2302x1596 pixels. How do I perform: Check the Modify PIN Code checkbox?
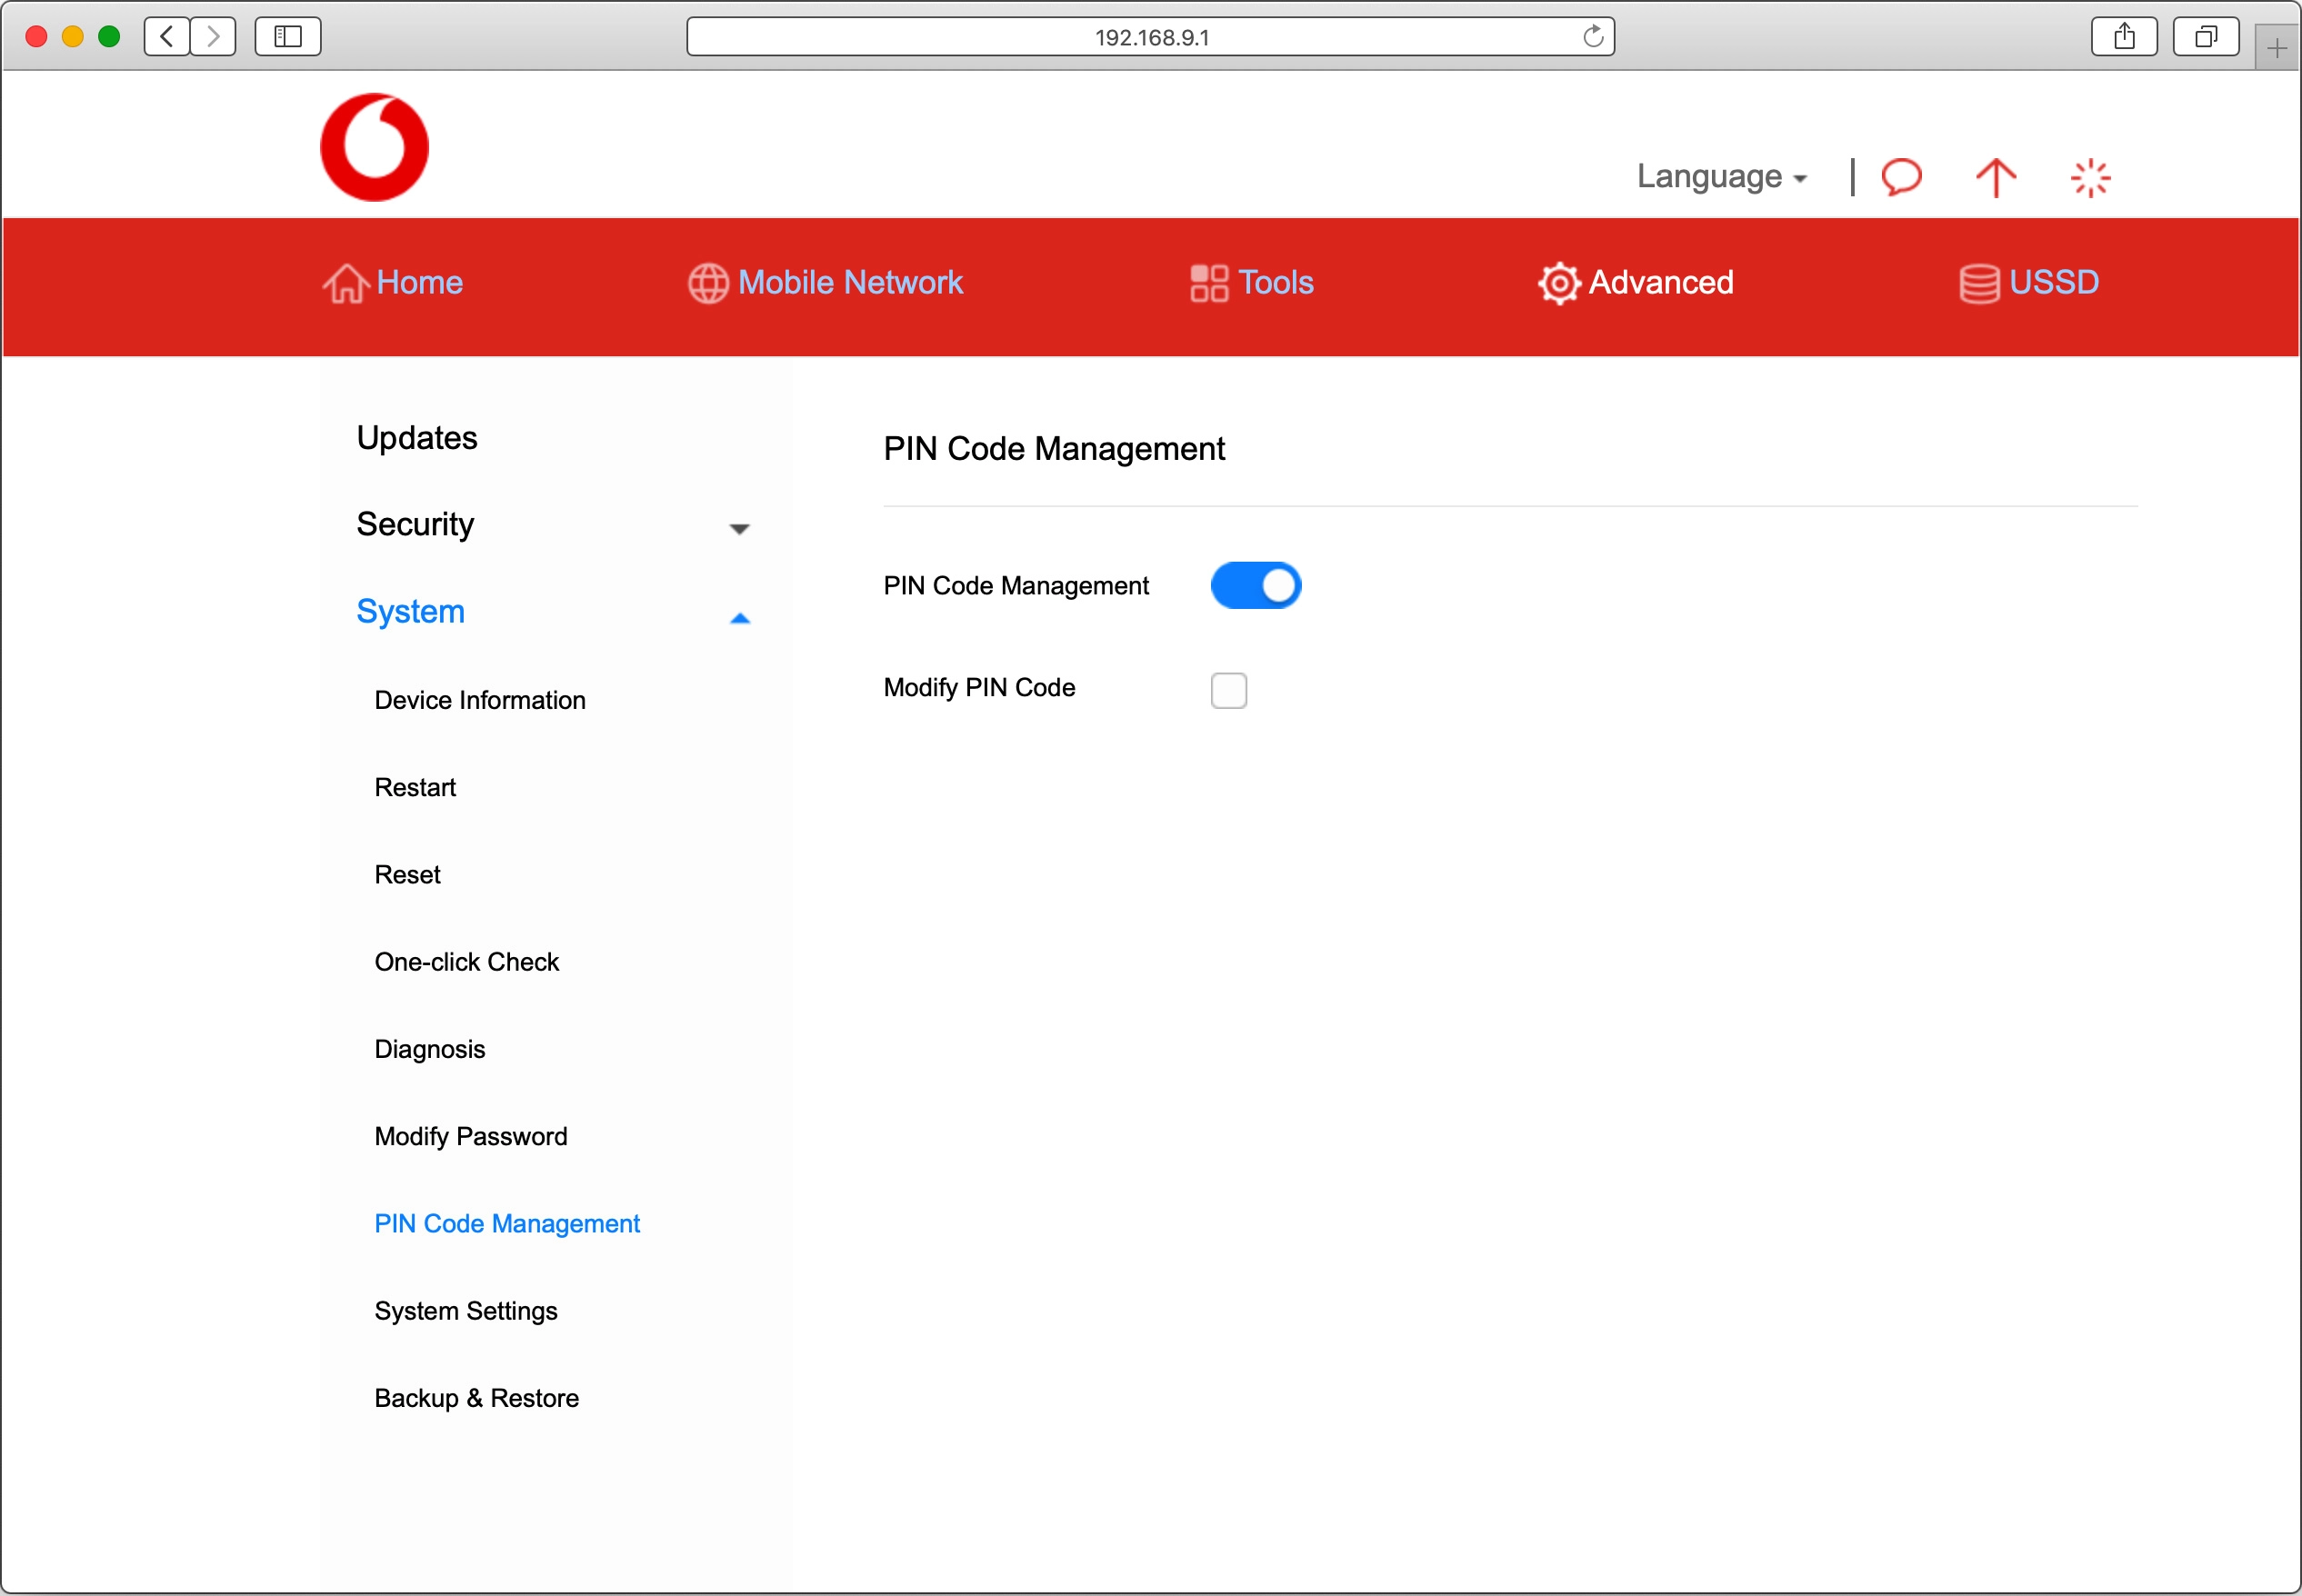click(x=1228, y=690)
